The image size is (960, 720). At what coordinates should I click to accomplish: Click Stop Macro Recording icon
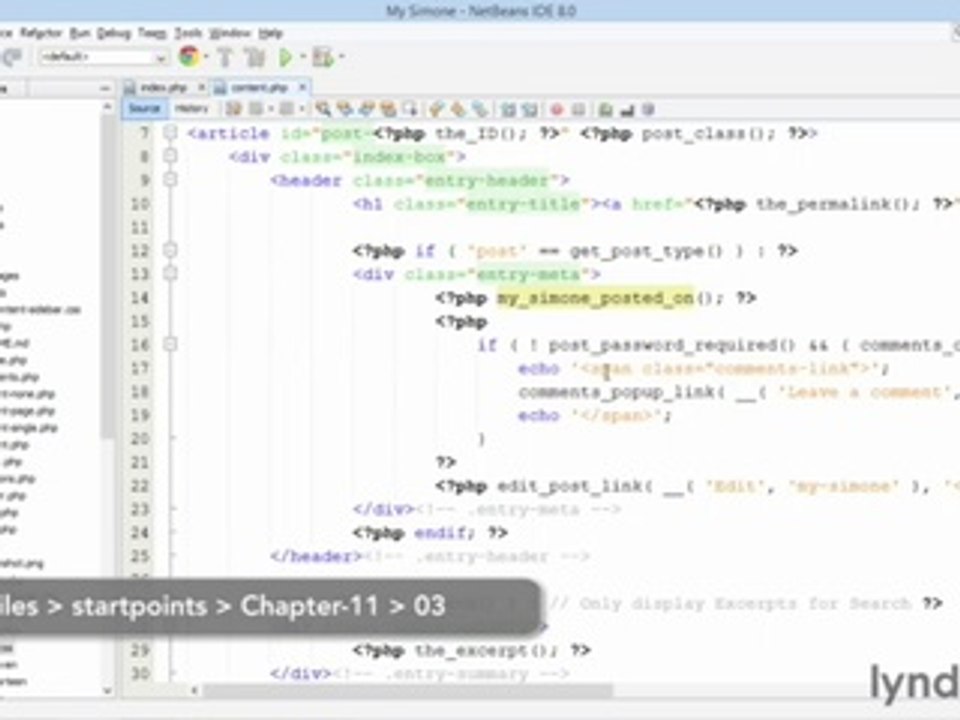[578, 110]
